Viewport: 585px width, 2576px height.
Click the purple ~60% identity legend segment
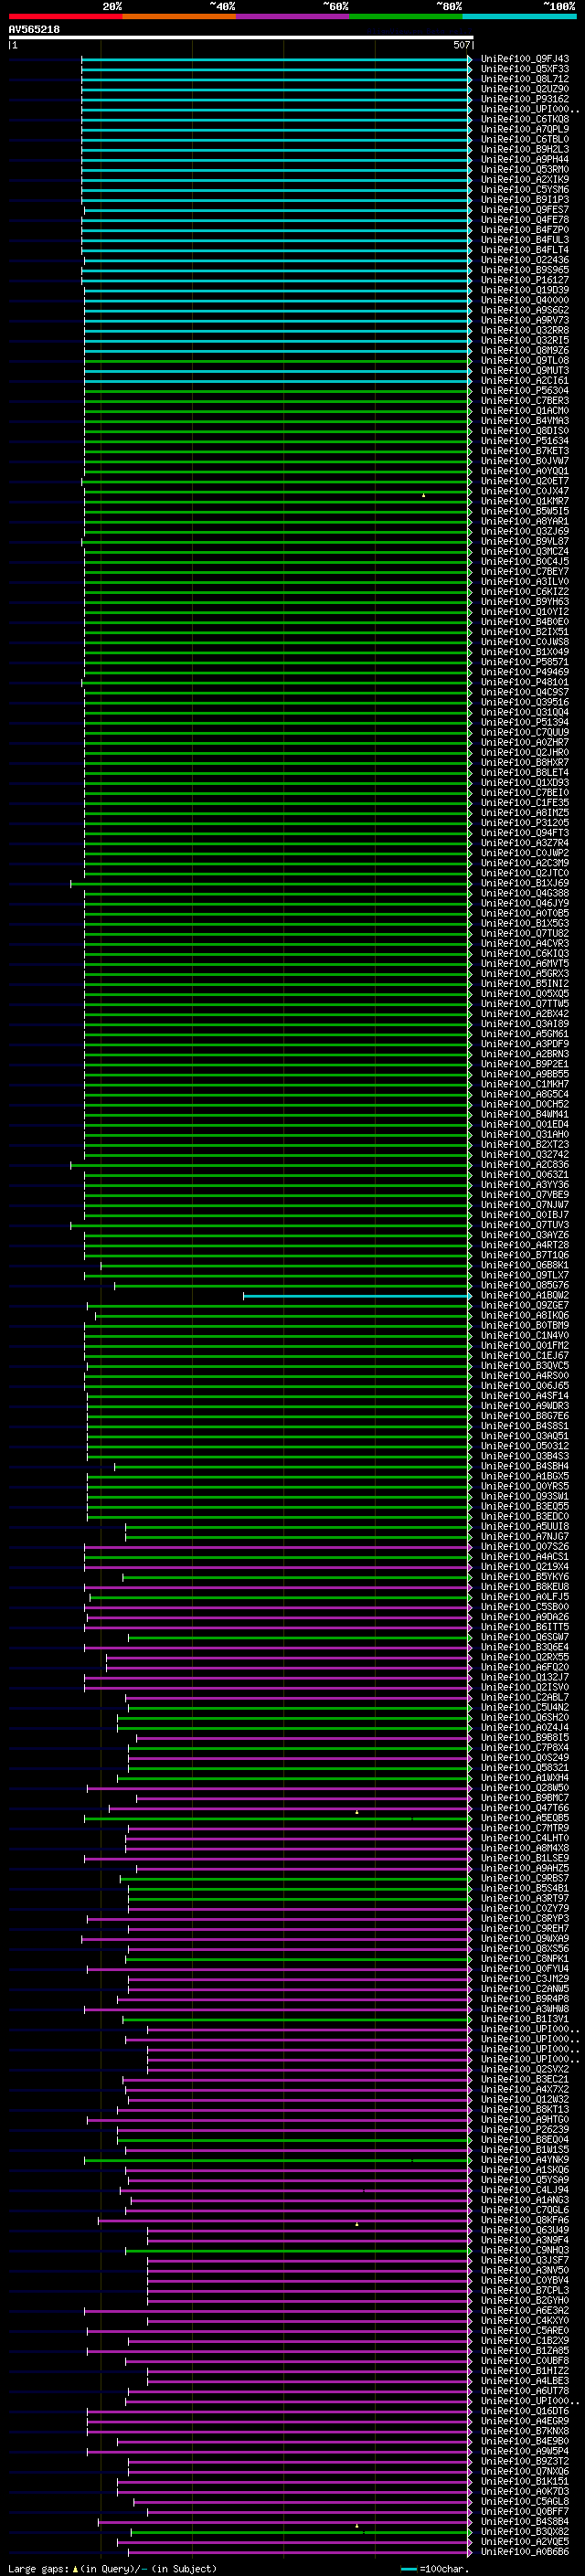click(292, 17)
